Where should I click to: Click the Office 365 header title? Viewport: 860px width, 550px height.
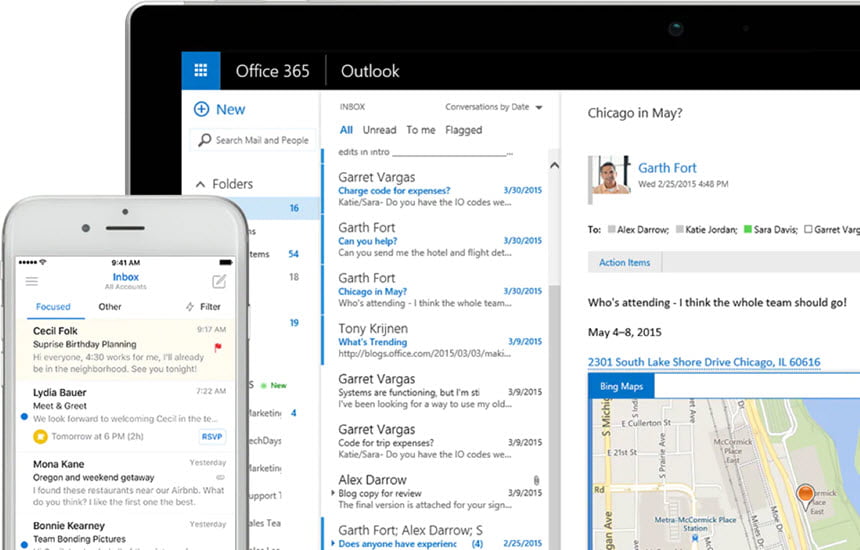(273, 71)
